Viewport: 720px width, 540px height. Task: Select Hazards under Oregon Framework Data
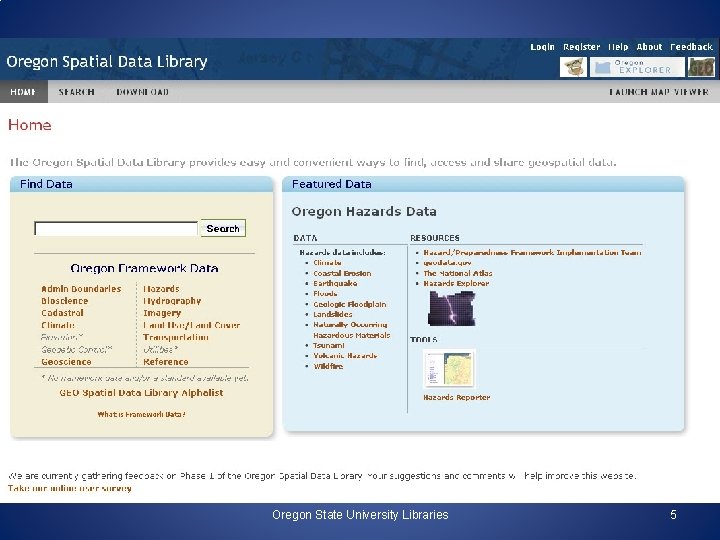pos(161,289)
